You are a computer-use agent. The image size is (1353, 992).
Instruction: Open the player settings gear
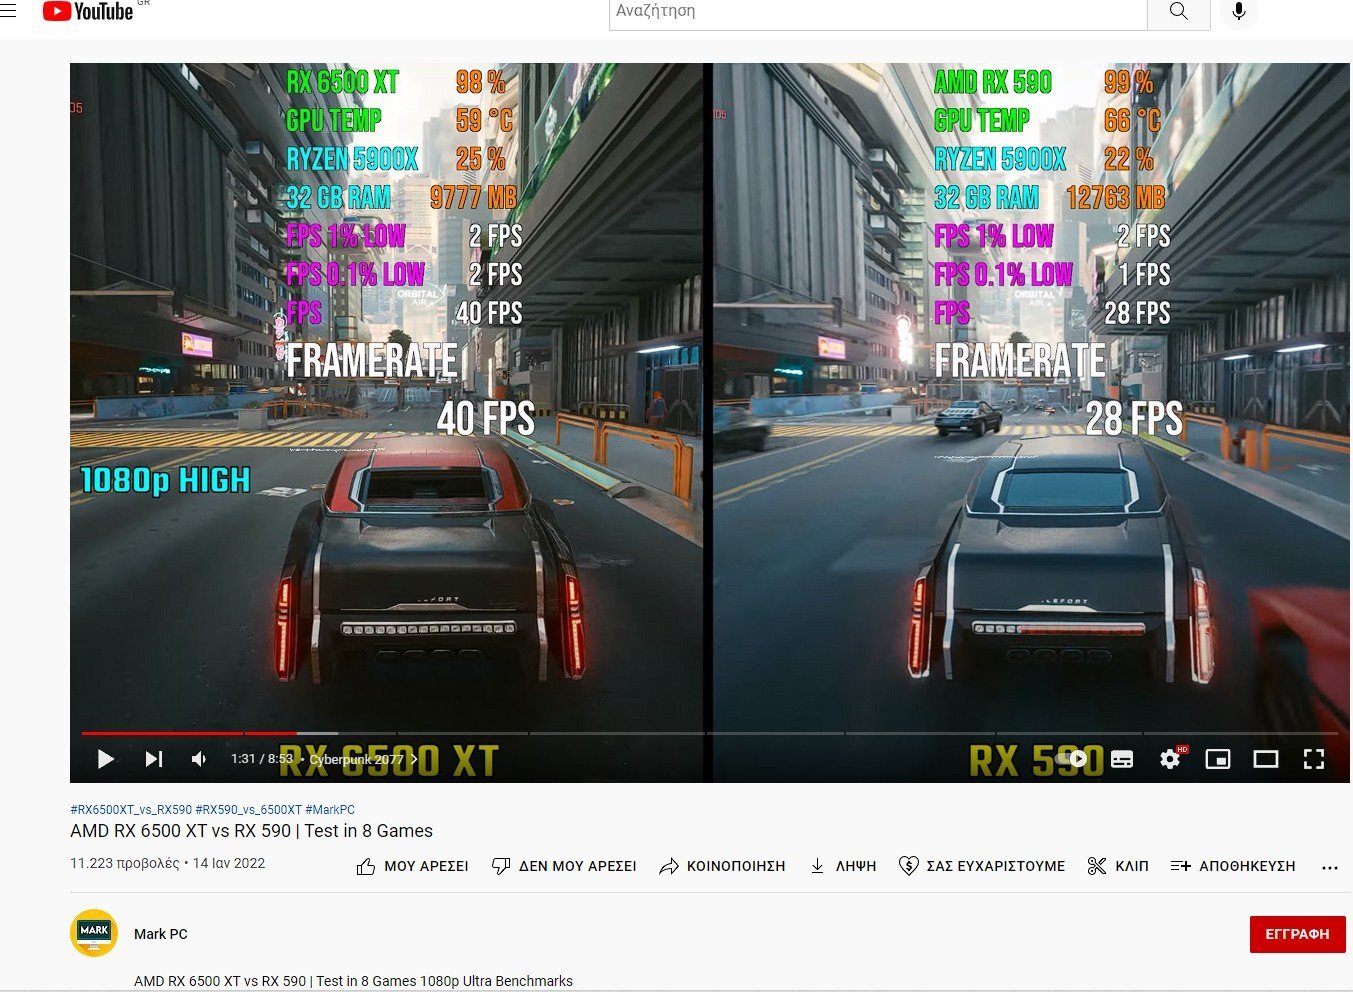1170,759
